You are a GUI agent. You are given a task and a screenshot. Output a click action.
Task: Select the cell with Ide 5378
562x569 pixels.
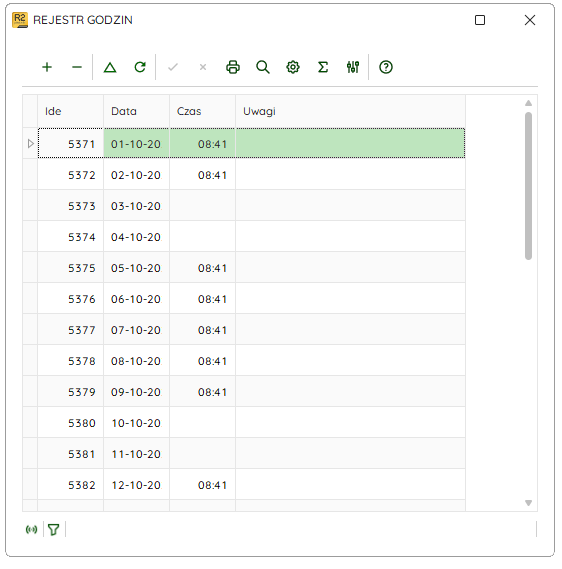coord(71,361)
